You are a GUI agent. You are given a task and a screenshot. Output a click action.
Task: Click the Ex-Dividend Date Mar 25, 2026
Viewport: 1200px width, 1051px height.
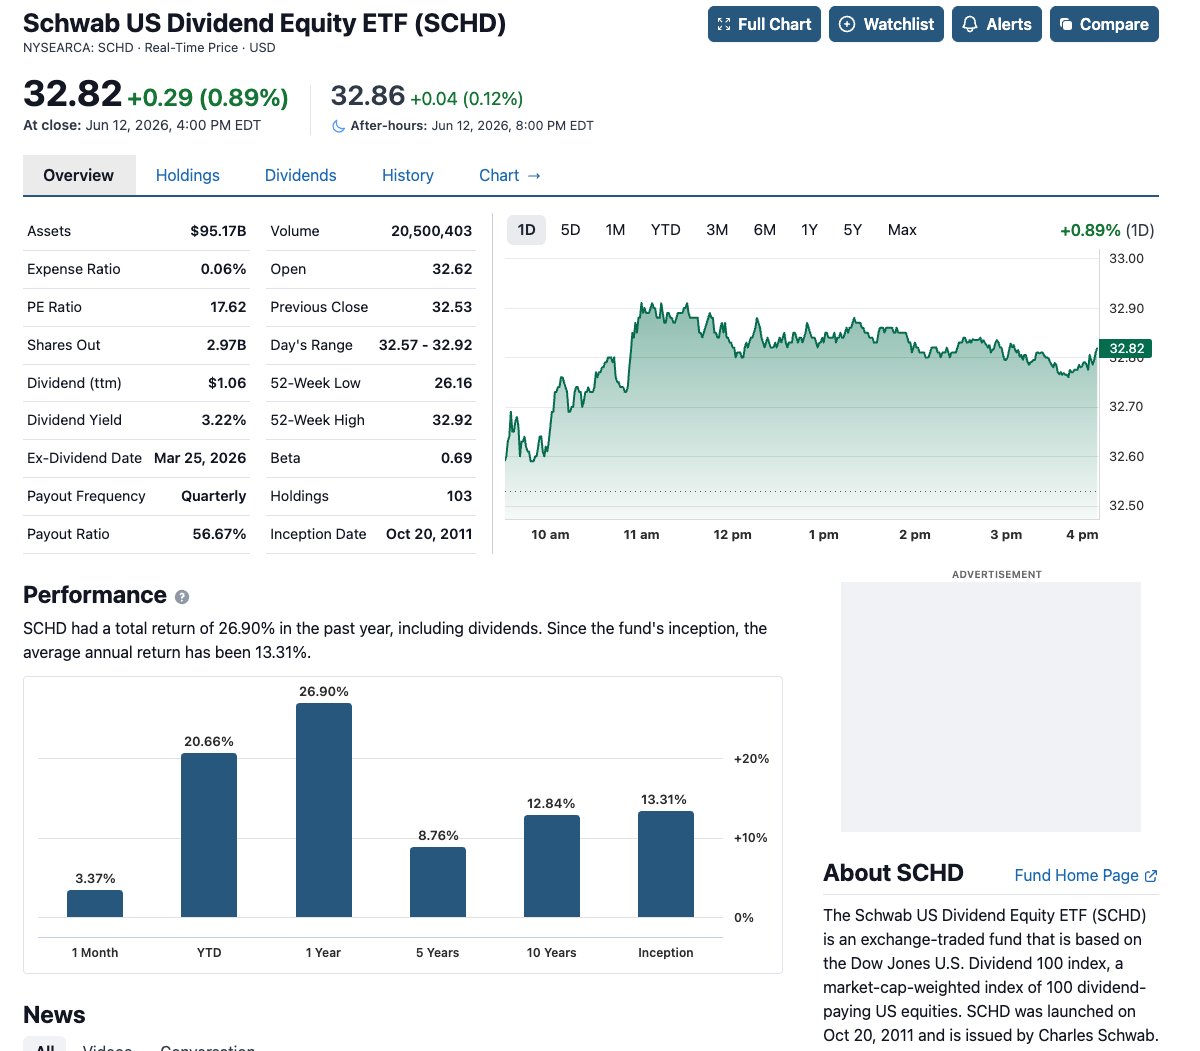(200, 458)
